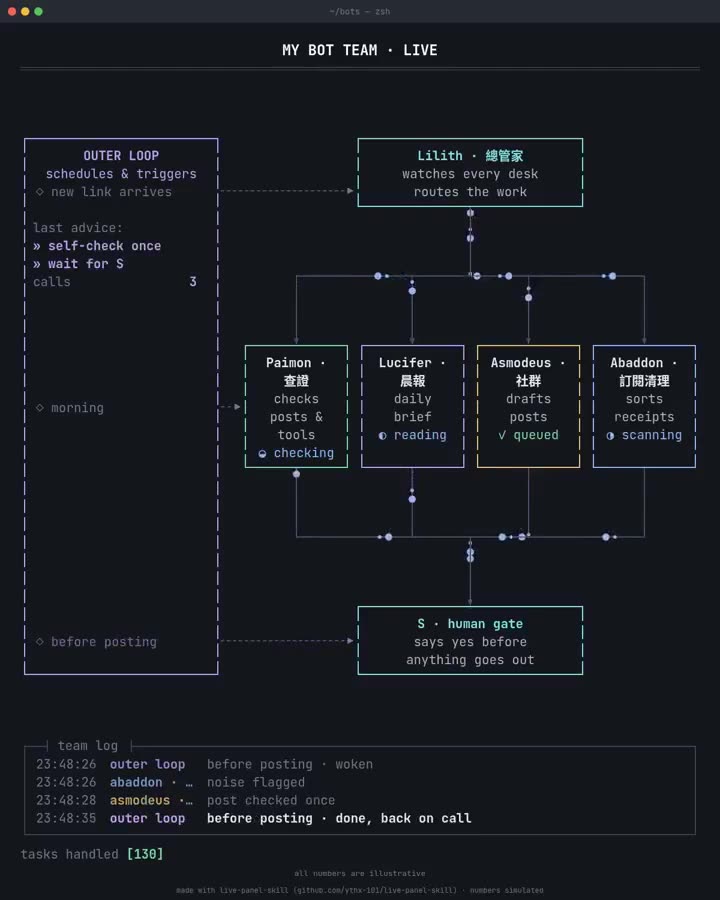Select log message 'before posting · woken'
The image size is (720, 900).
click(290, 765)
